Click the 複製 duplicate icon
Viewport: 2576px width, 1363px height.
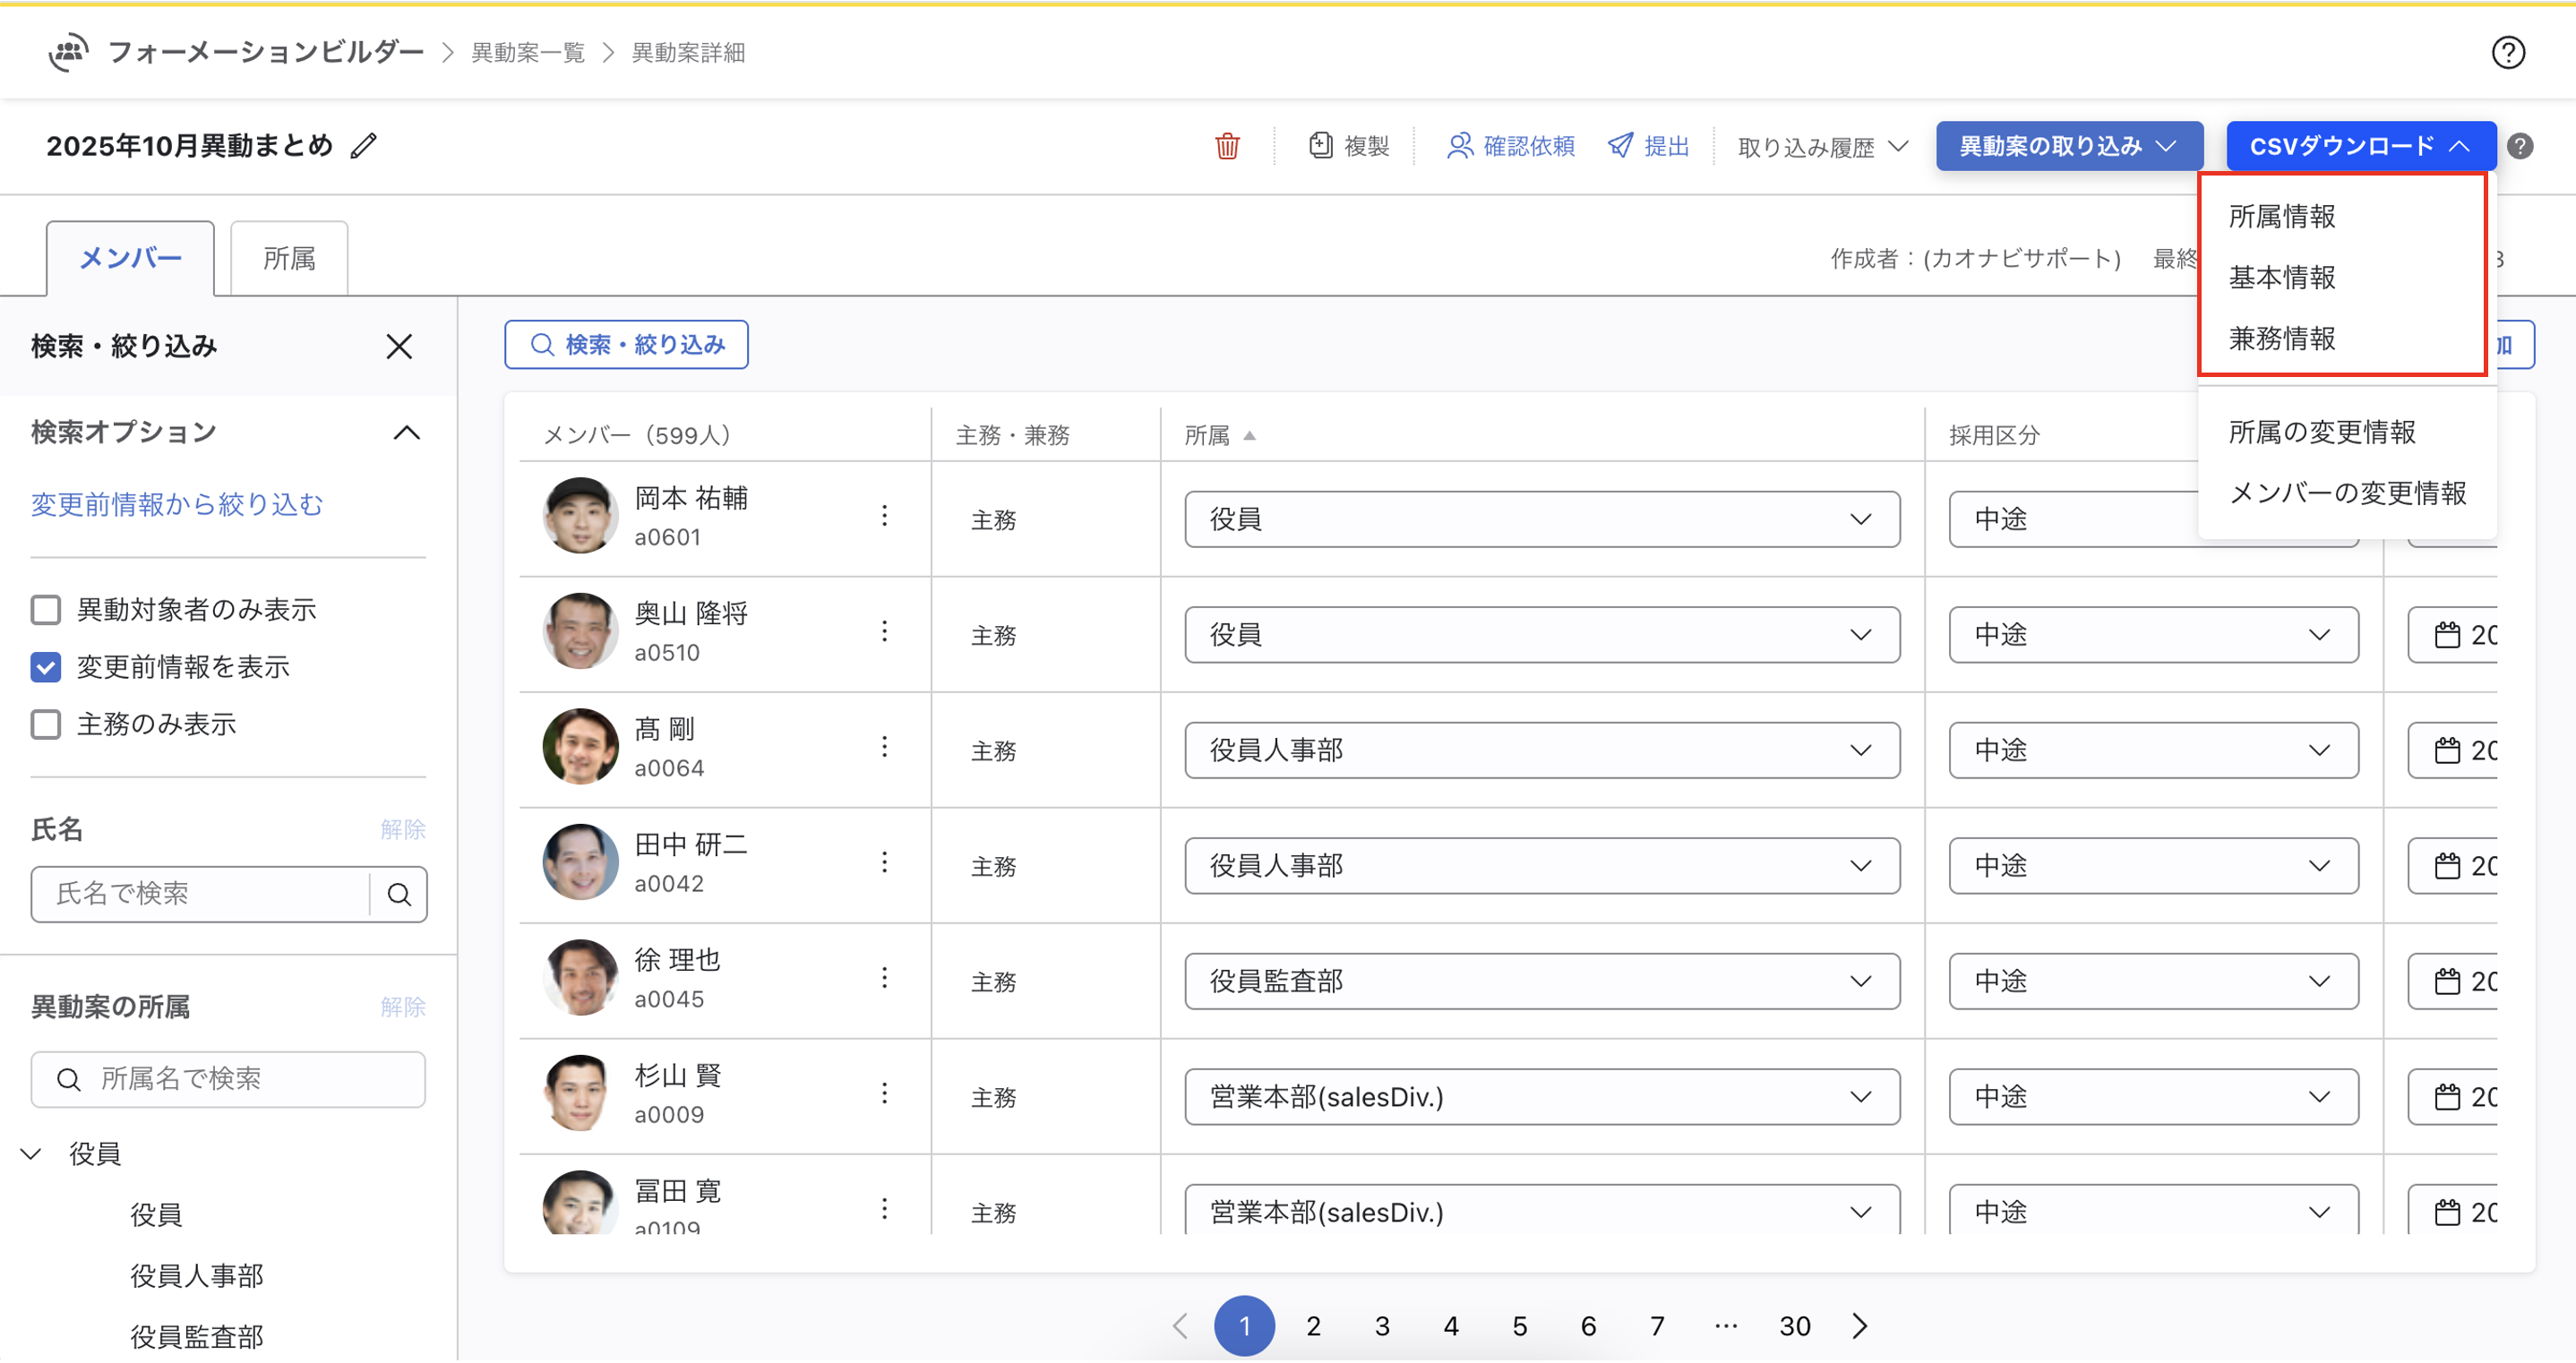1320,146
